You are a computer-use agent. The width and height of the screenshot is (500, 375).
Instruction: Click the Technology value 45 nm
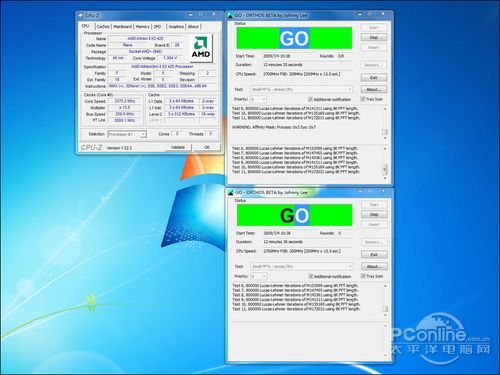coord(118,58)
